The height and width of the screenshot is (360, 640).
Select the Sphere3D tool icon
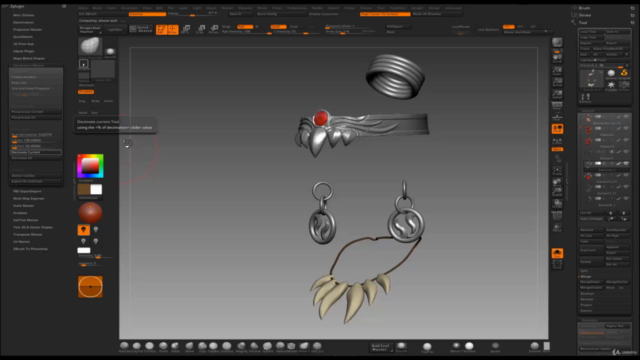click(x=611, y=73)
